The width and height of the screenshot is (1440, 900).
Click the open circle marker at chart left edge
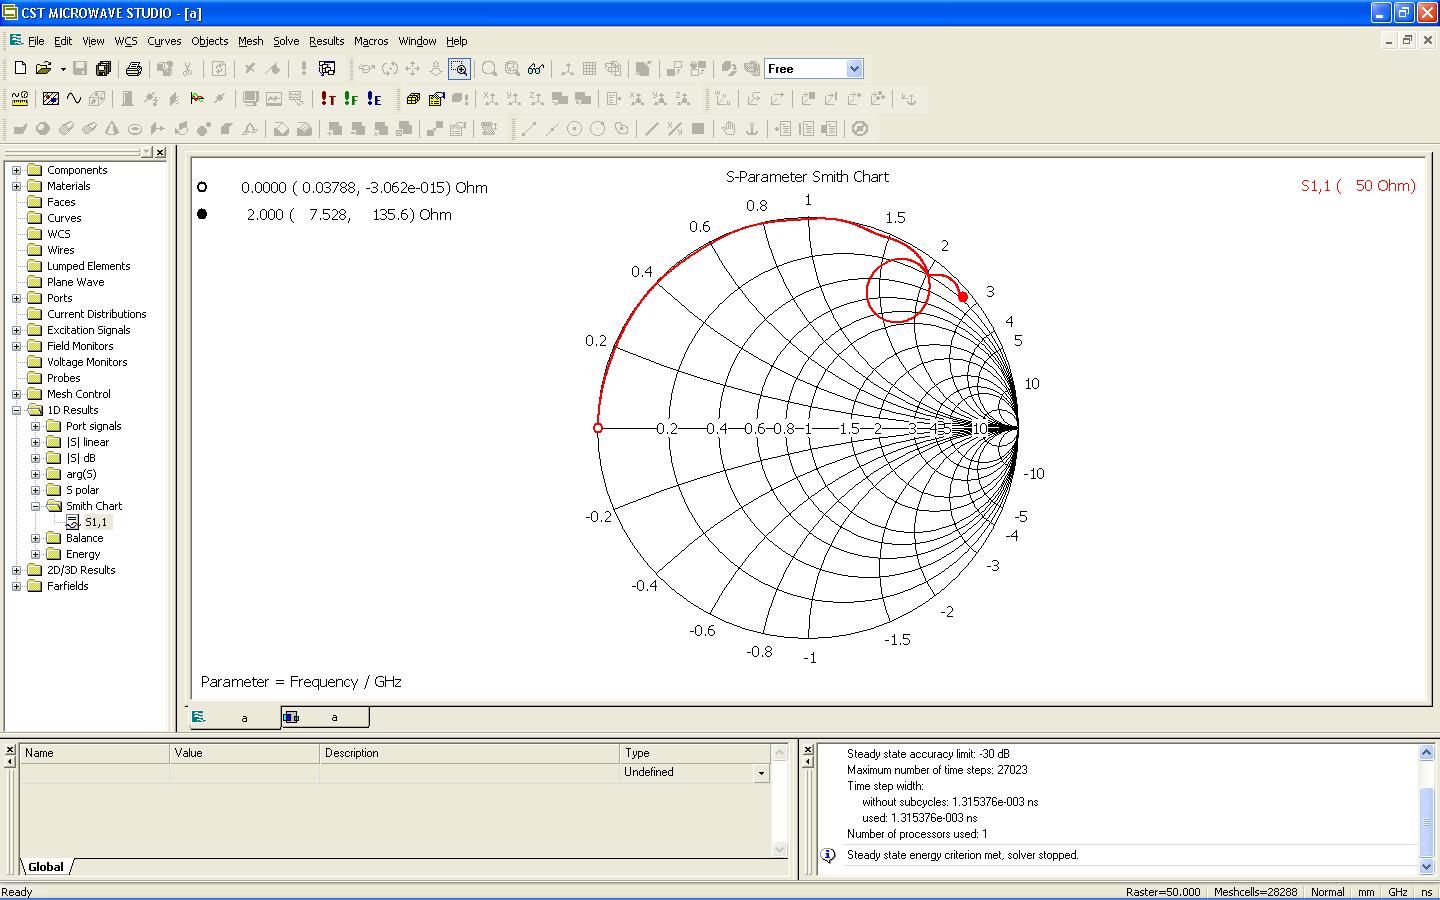coord(598,428)
